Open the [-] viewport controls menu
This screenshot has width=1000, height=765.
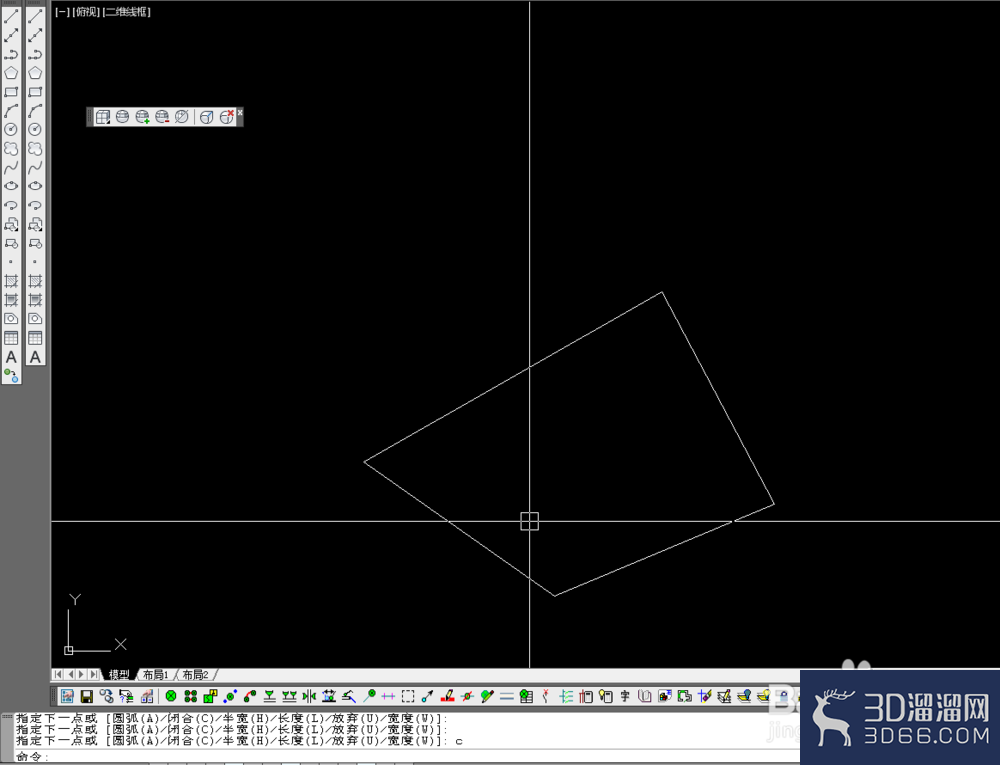(x=62, y=12)
